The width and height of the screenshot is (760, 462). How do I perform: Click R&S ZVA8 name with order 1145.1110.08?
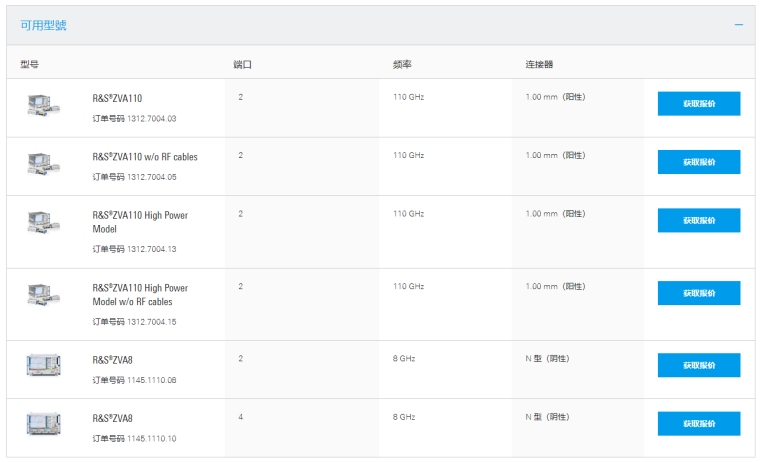112,360
